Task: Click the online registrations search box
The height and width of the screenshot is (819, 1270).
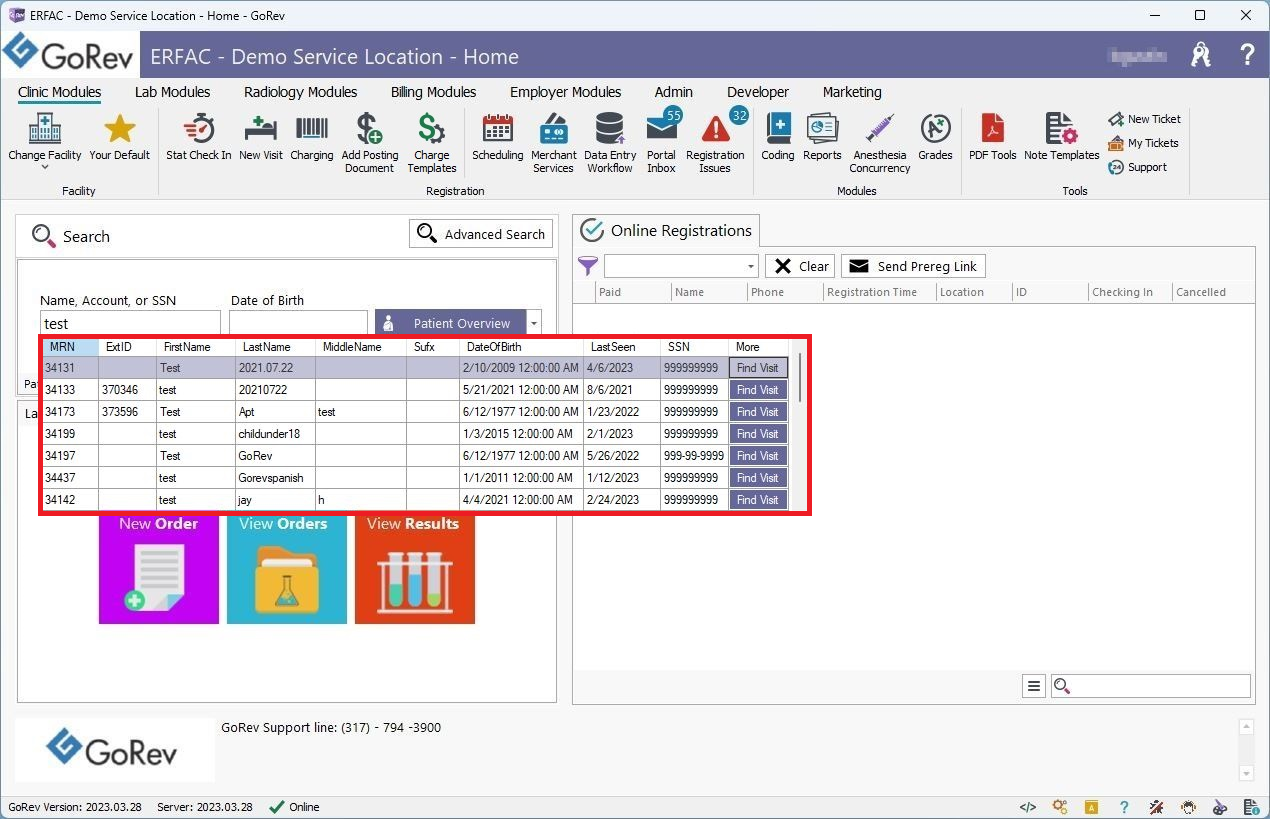Action: pyautogui.click(x=1151, y=686)
